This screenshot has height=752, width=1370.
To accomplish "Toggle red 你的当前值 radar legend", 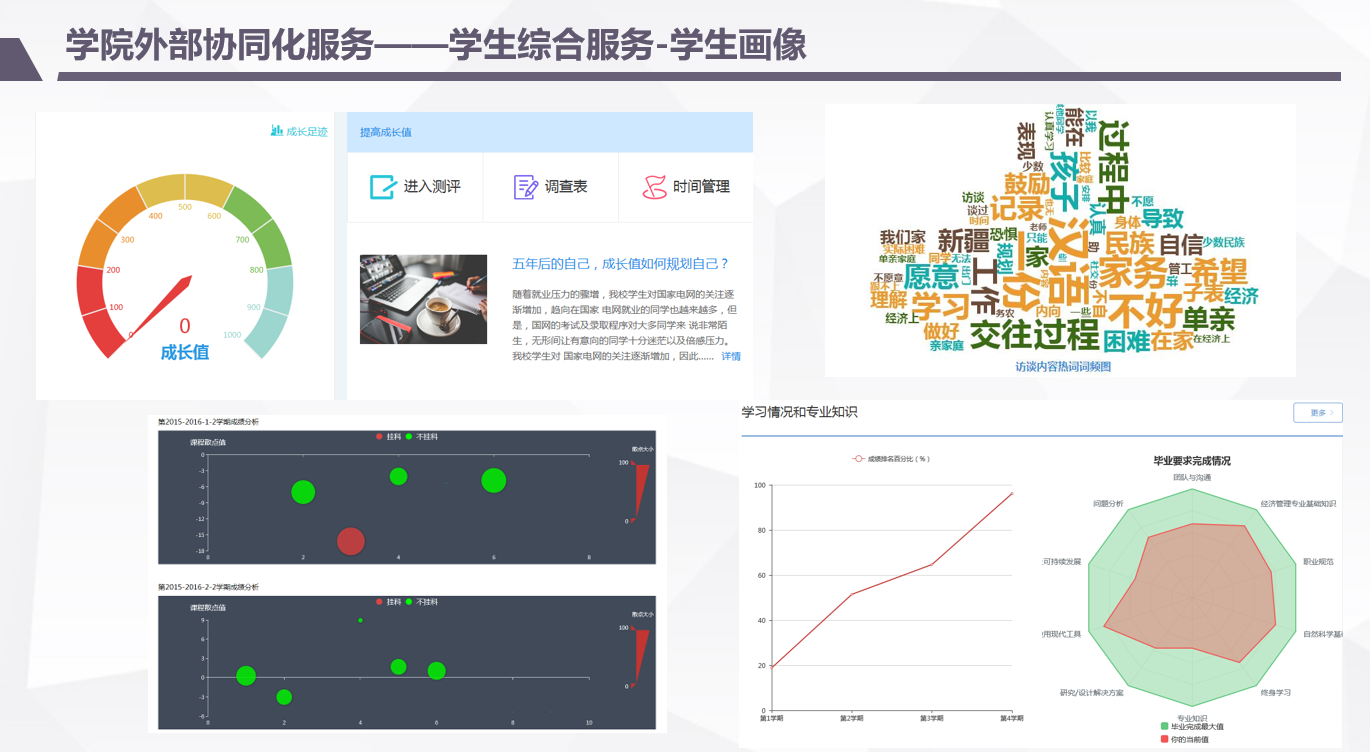I will click(x=1164, y=739).
